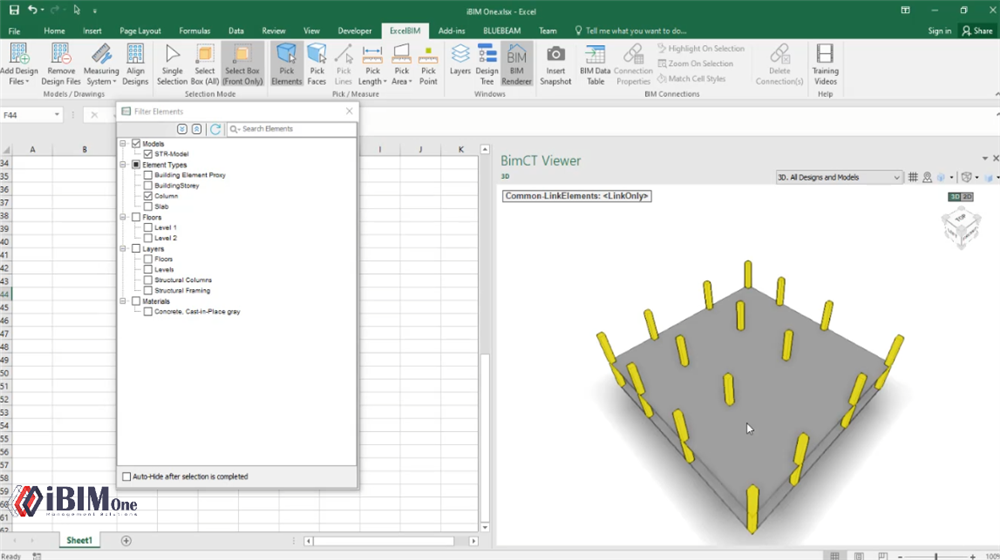The height and width of the screenshot is (560, 1000).
Task: Open the Add Design Files tool
Action: pyautogui.click(x=18, y=64)
